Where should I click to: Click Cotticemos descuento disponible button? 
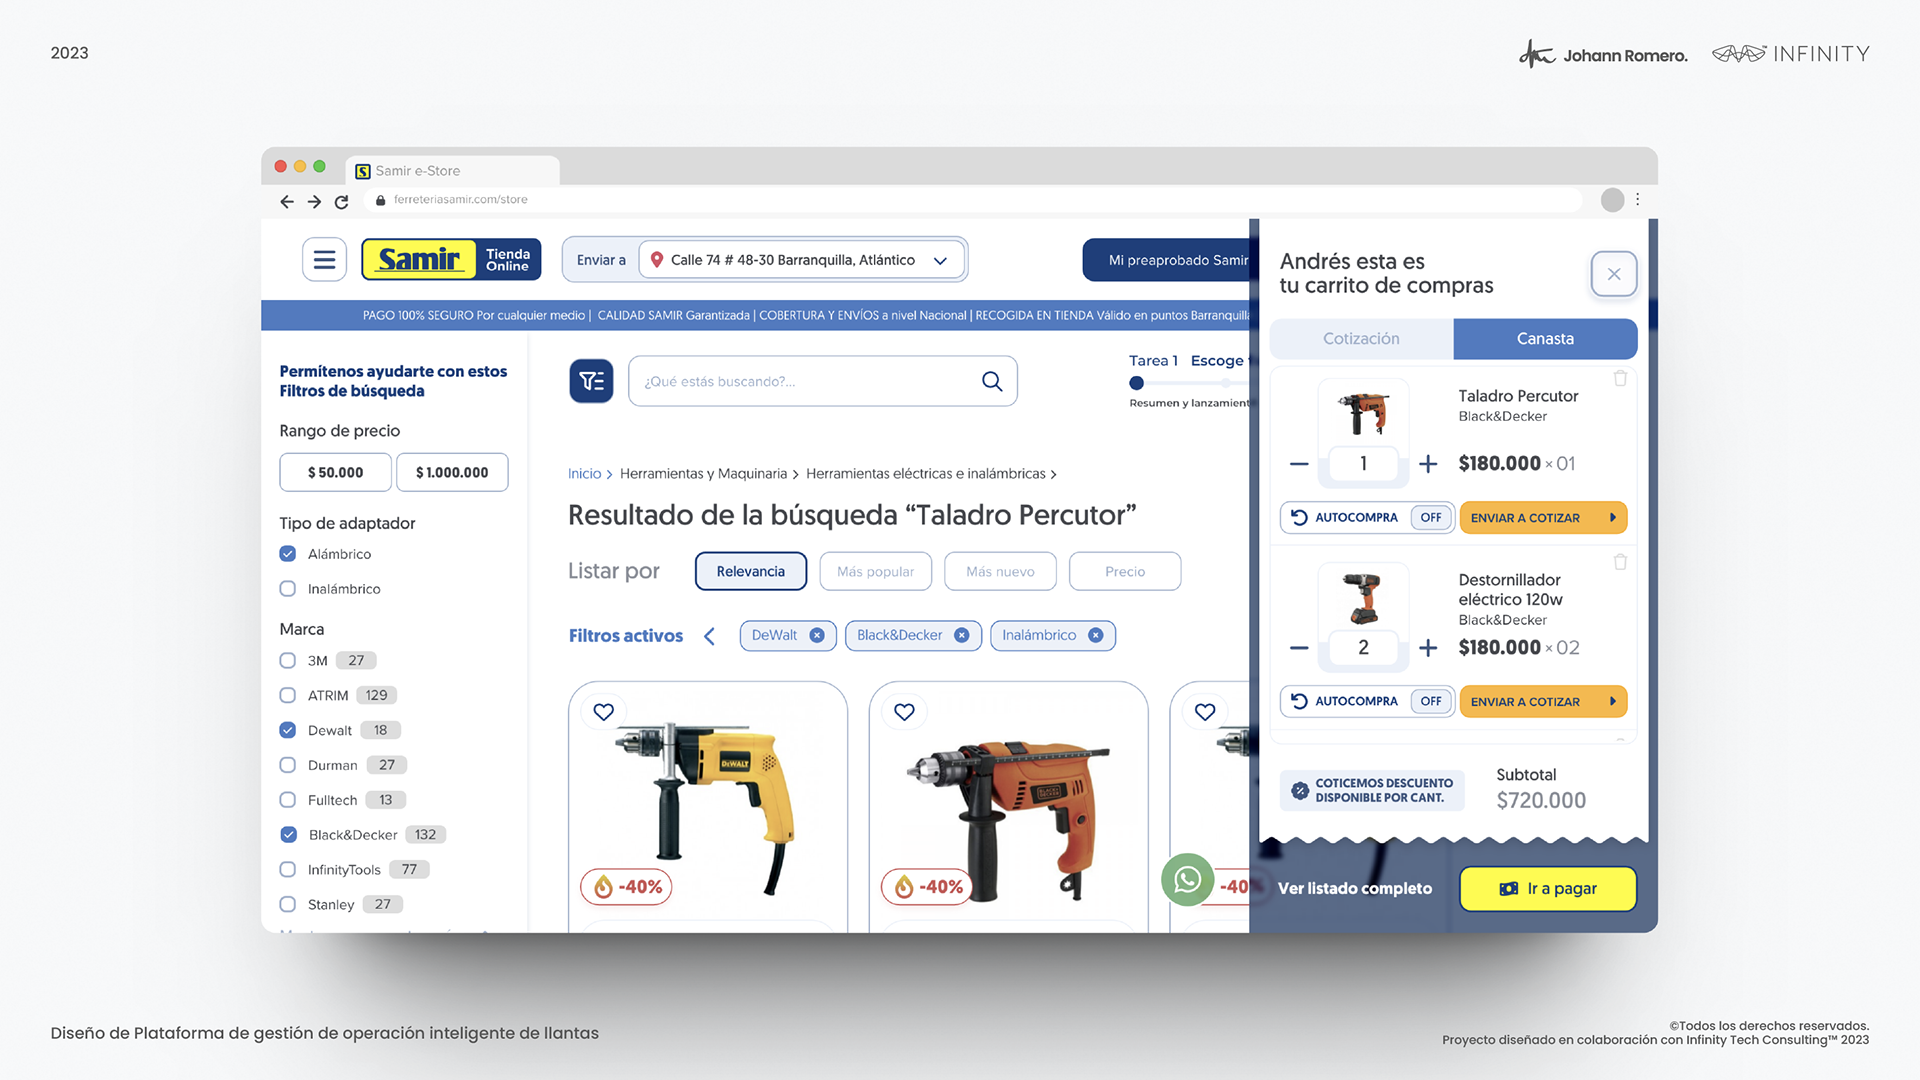click(1372, 791)
